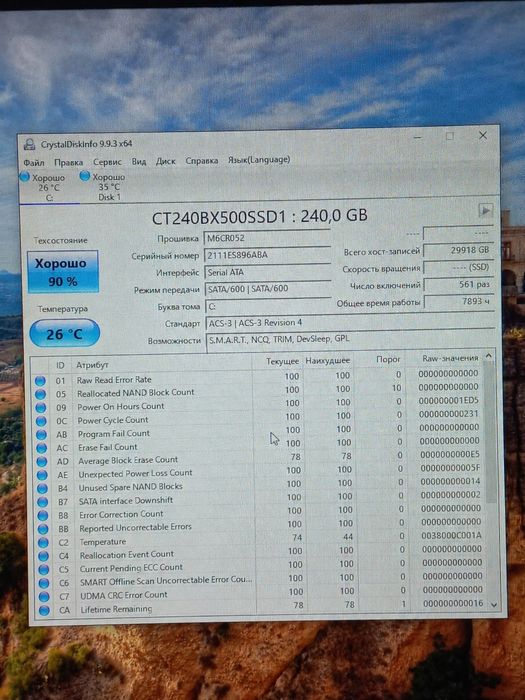Click the status icon for Temperature attribute row
The height and width of the screenshot is (700, 525).
pyautogui.click(x=43, y=542)
